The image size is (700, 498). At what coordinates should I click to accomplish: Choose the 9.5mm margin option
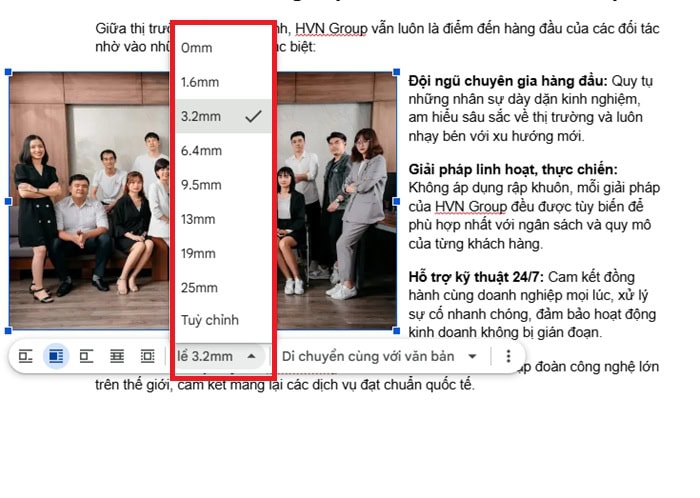click(223, 185)
